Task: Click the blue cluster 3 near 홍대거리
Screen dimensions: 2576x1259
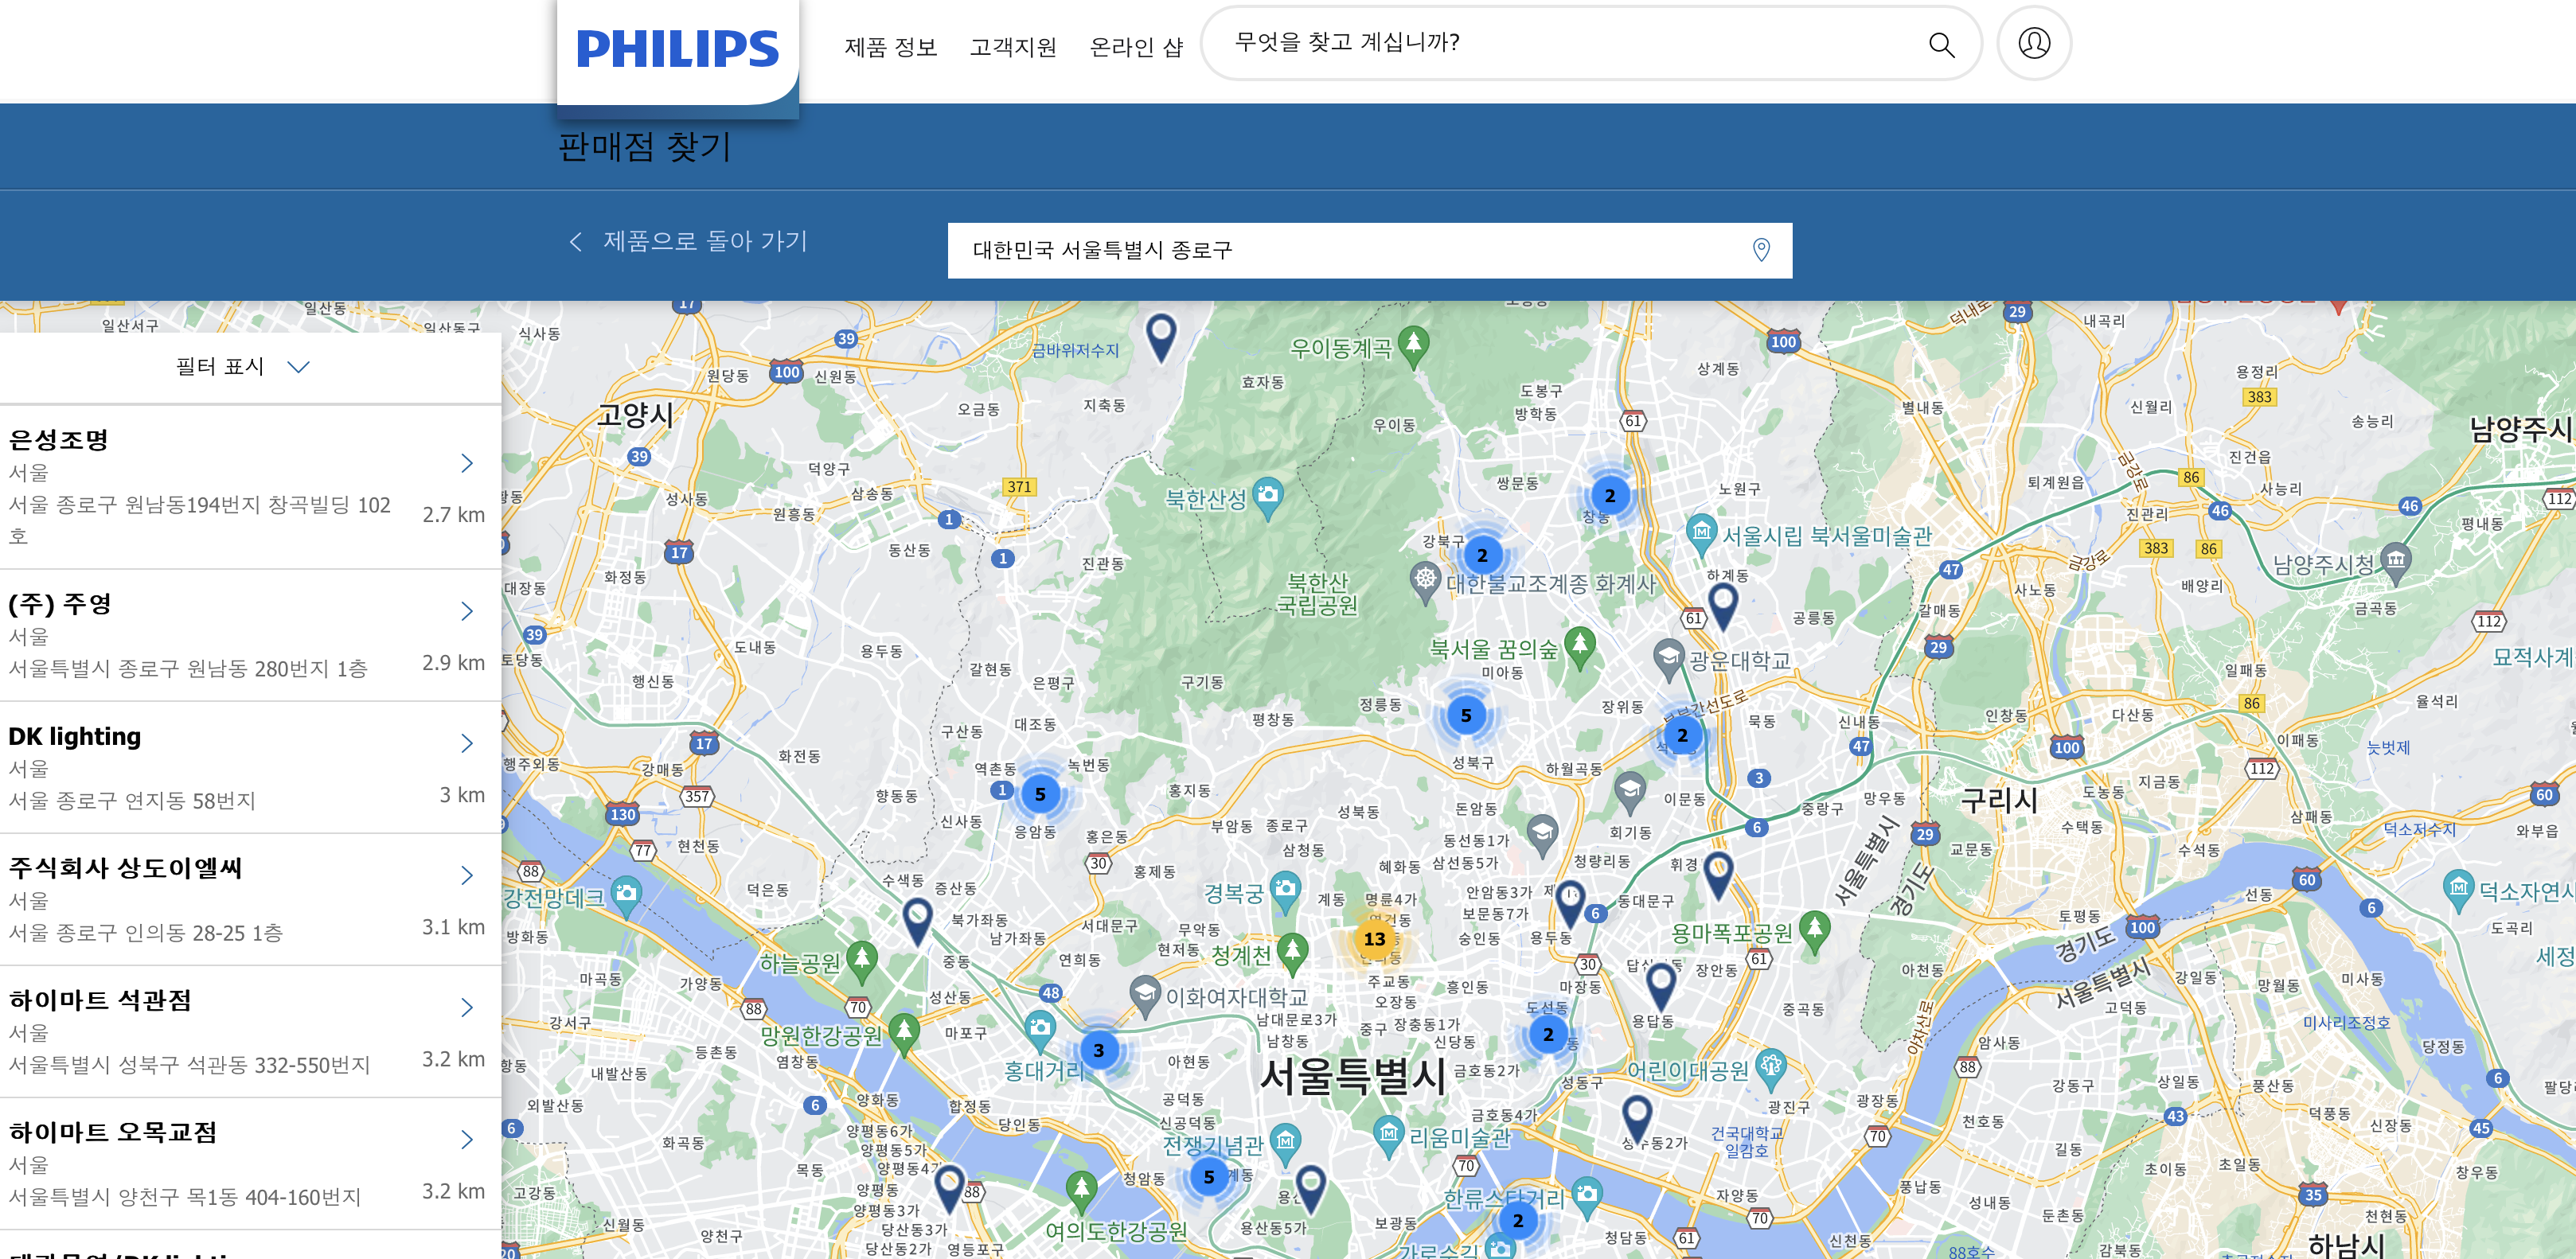Action: (x=1098, y=1050)
